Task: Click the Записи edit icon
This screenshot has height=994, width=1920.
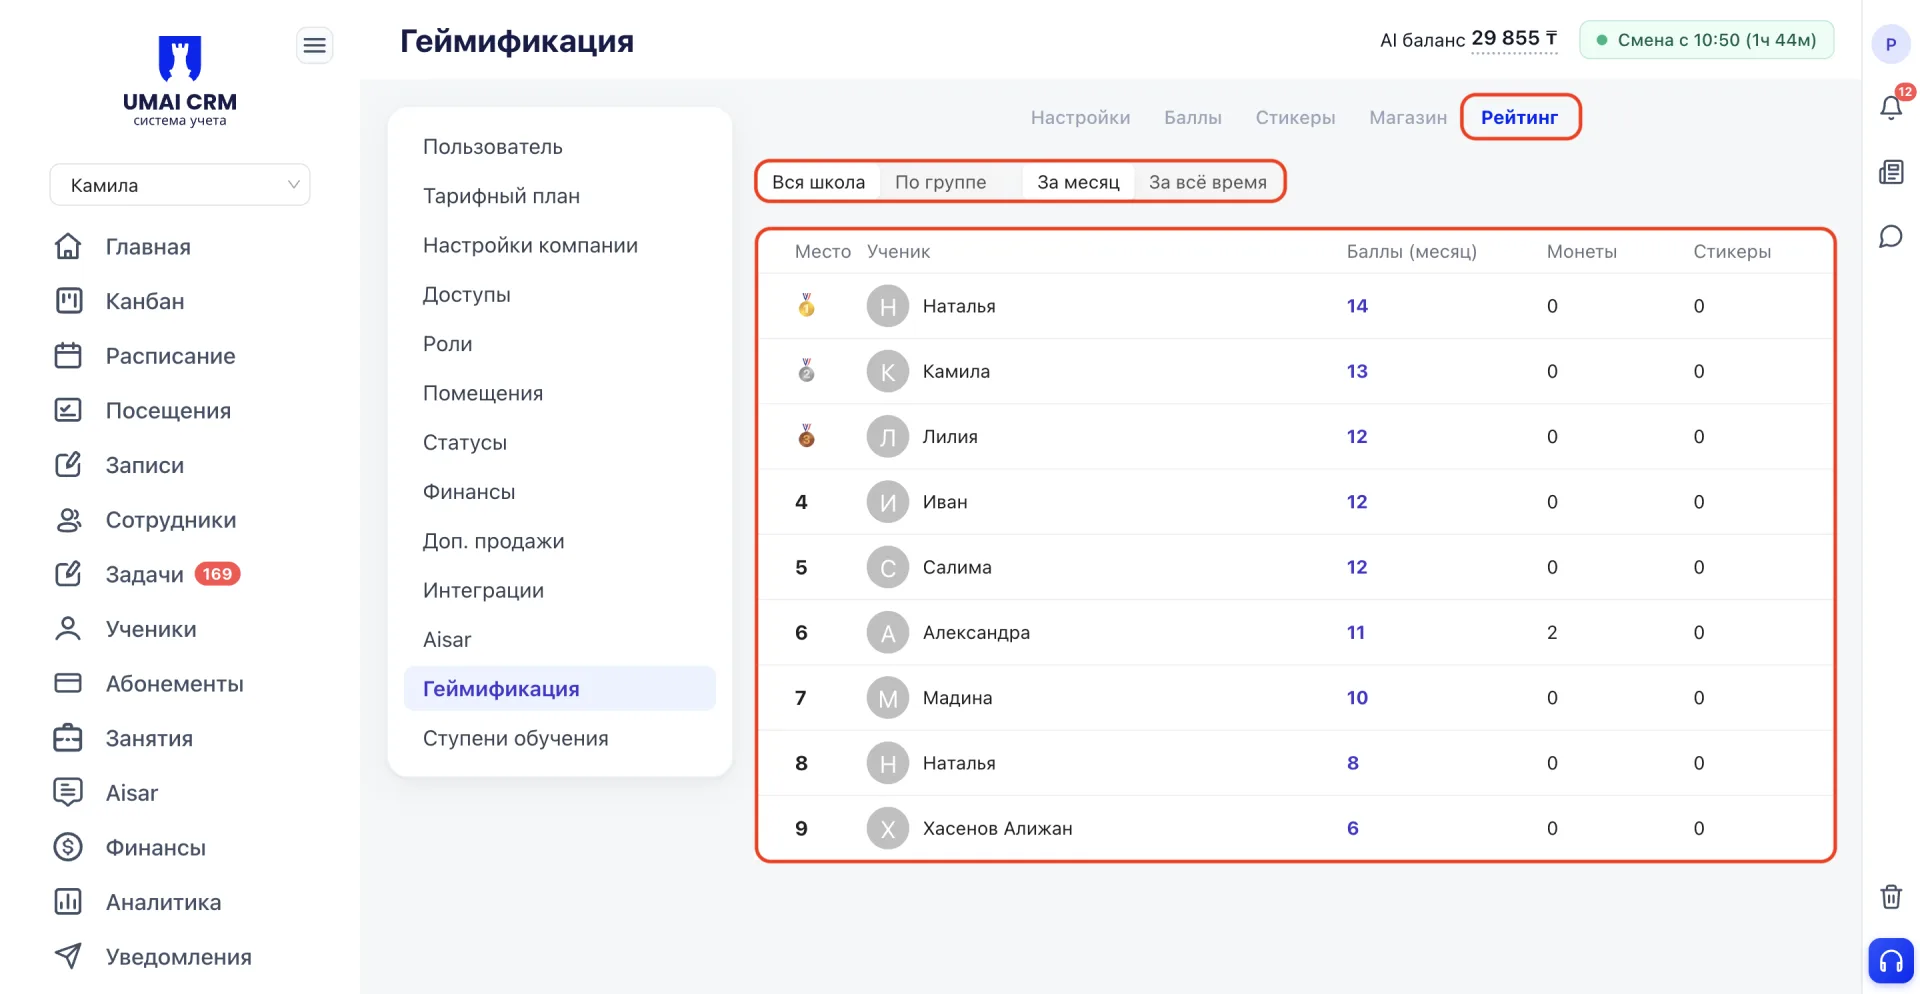Action: (68, 465)
